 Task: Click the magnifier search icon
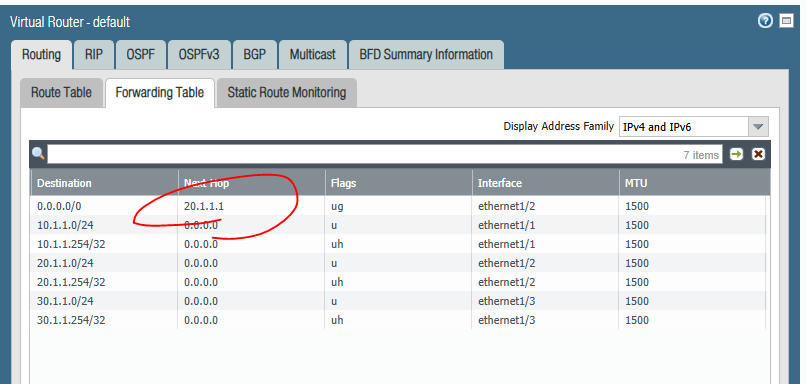point(38,153)
